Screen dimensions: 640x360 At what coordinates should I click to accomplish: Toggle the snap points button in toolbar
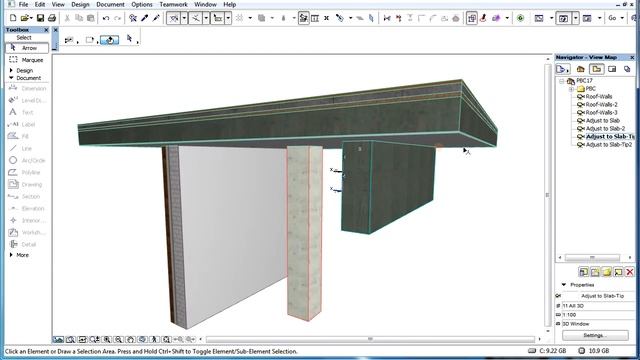point(196,18)
